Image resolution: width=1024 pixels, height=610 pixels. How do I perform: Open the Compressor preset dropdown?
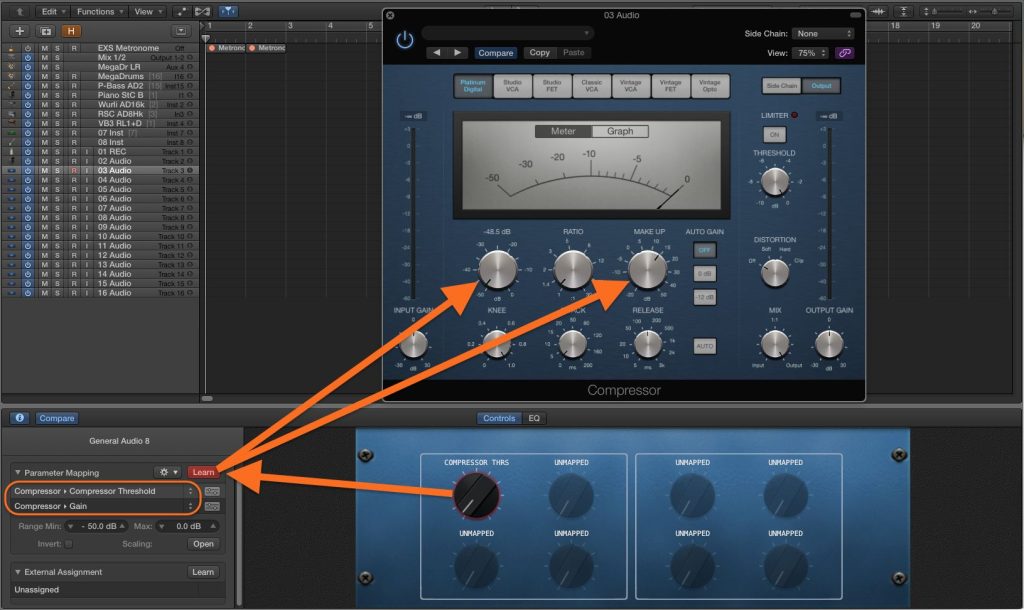pos(507,33)
